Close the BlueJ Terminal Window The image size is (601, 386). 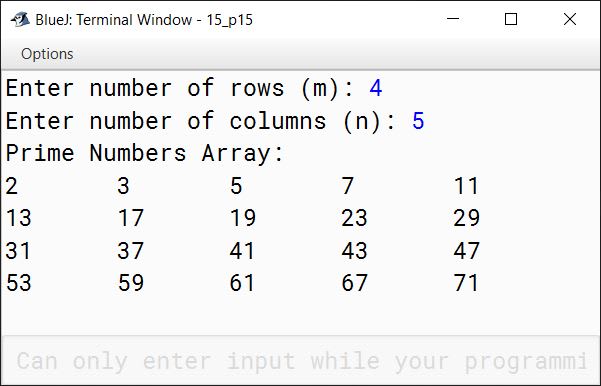tap(570, 19)
